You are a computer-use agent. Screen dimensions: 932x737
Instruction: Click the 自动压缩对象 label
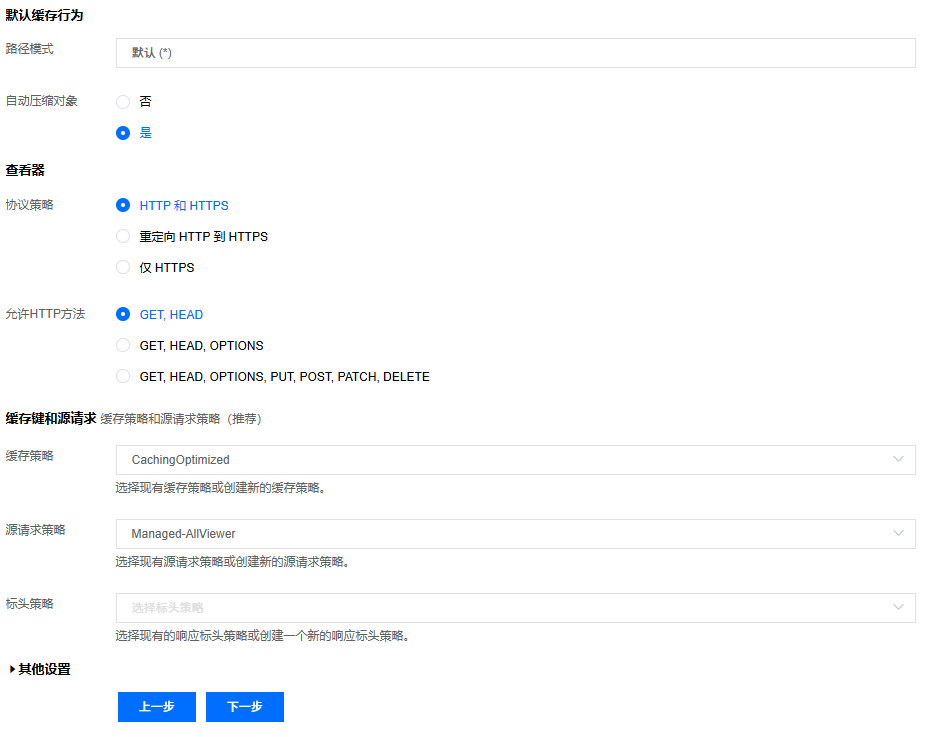pos(42,101)
